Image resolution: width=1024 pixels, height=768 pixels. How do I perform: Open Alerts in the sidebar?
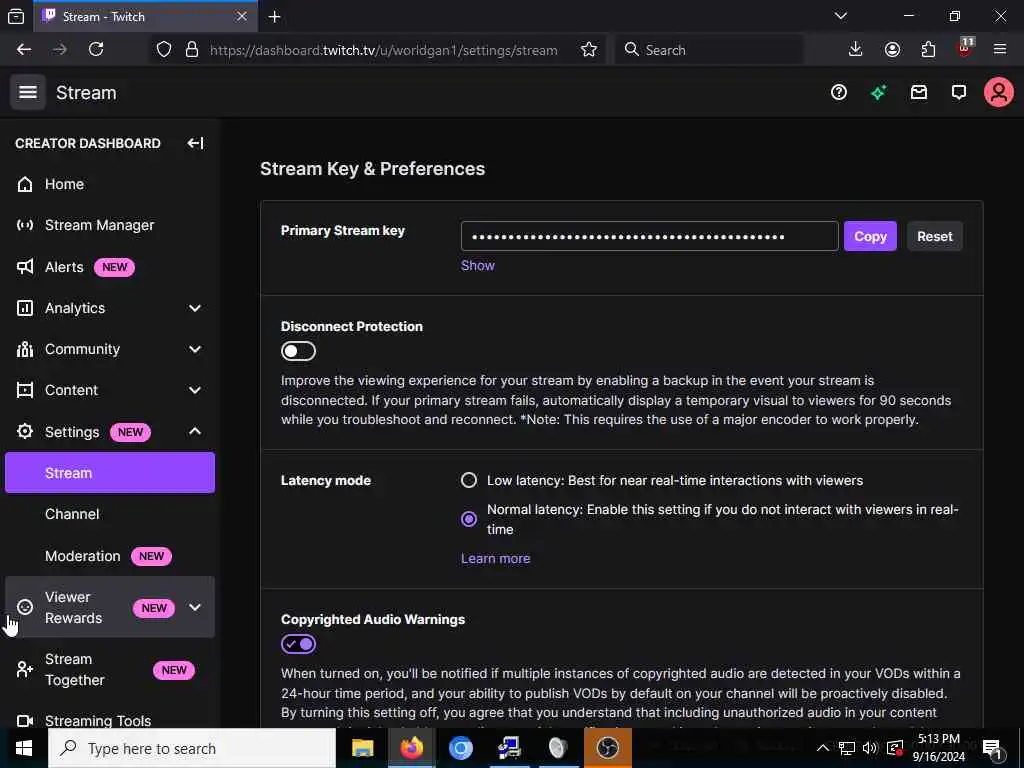click(x=110, y=267)
